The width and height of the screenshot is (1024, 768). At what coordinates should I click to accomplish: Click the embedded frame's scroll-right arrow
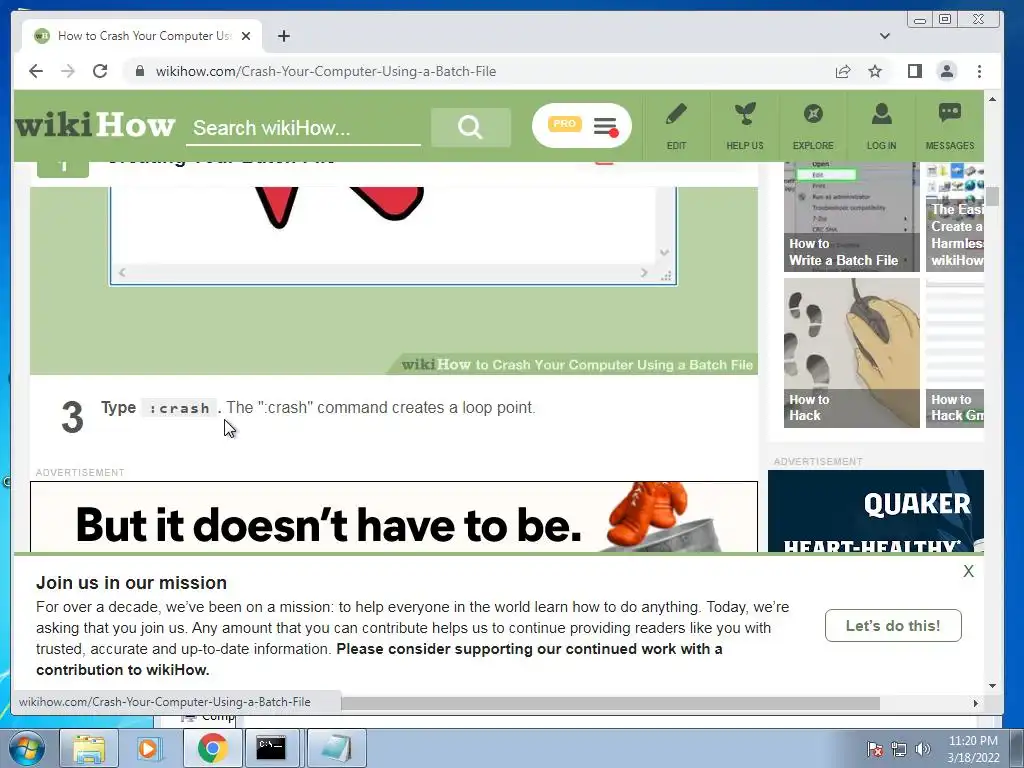644,273
